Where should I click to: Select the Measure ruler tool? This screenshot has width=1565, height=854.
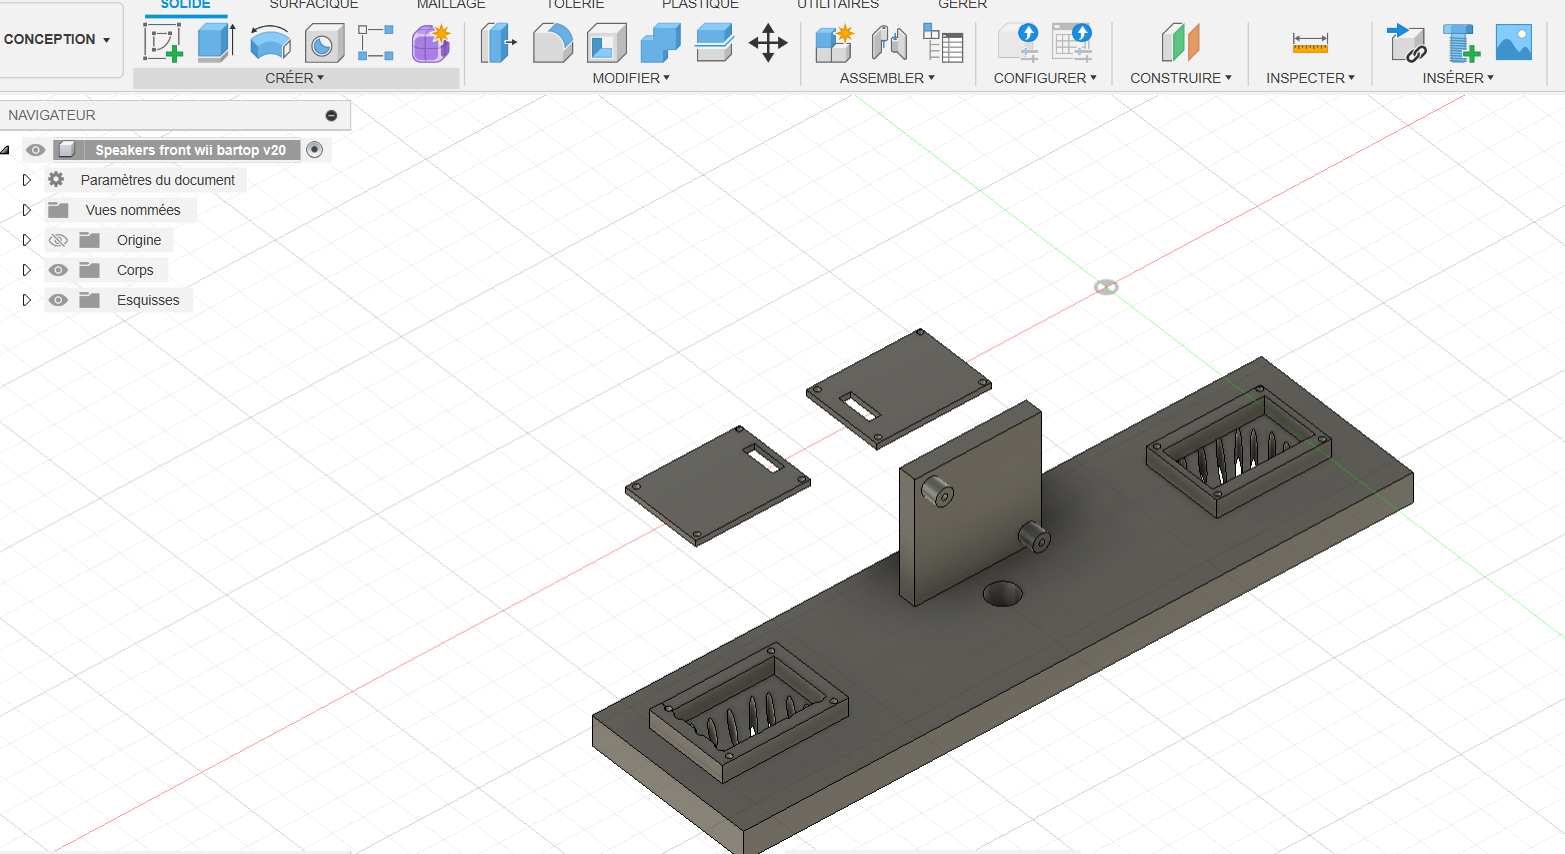tap(1310, 43)
